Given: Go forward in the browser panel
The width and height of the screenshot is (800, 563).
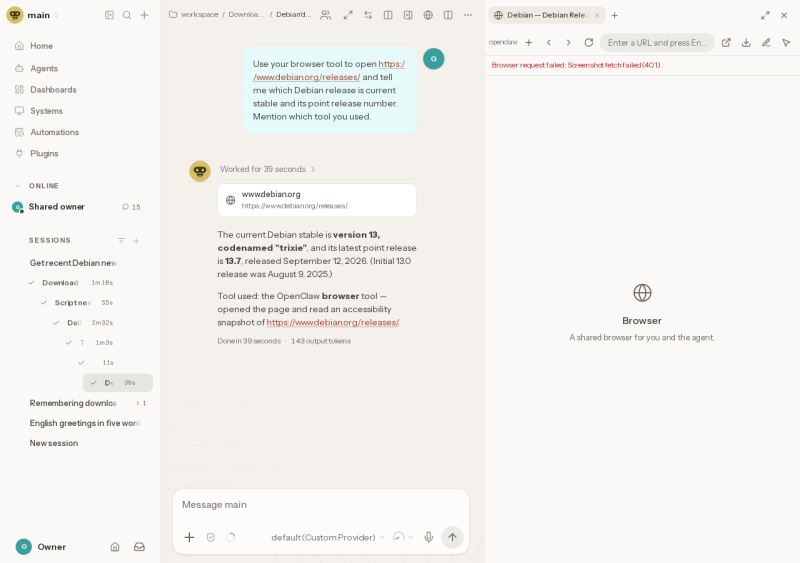Looking at the screenshot, I should click(568, 42).
